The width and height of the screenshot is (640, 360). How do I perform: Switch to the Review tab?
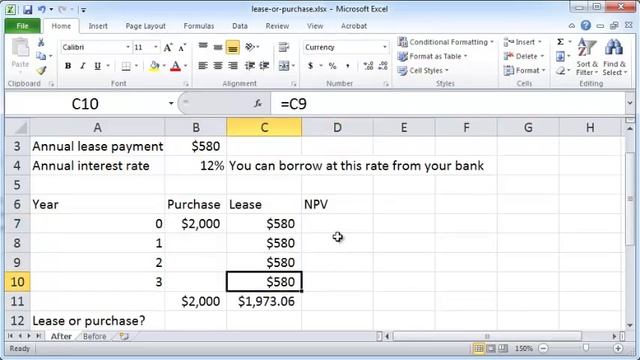coord(277,26)
